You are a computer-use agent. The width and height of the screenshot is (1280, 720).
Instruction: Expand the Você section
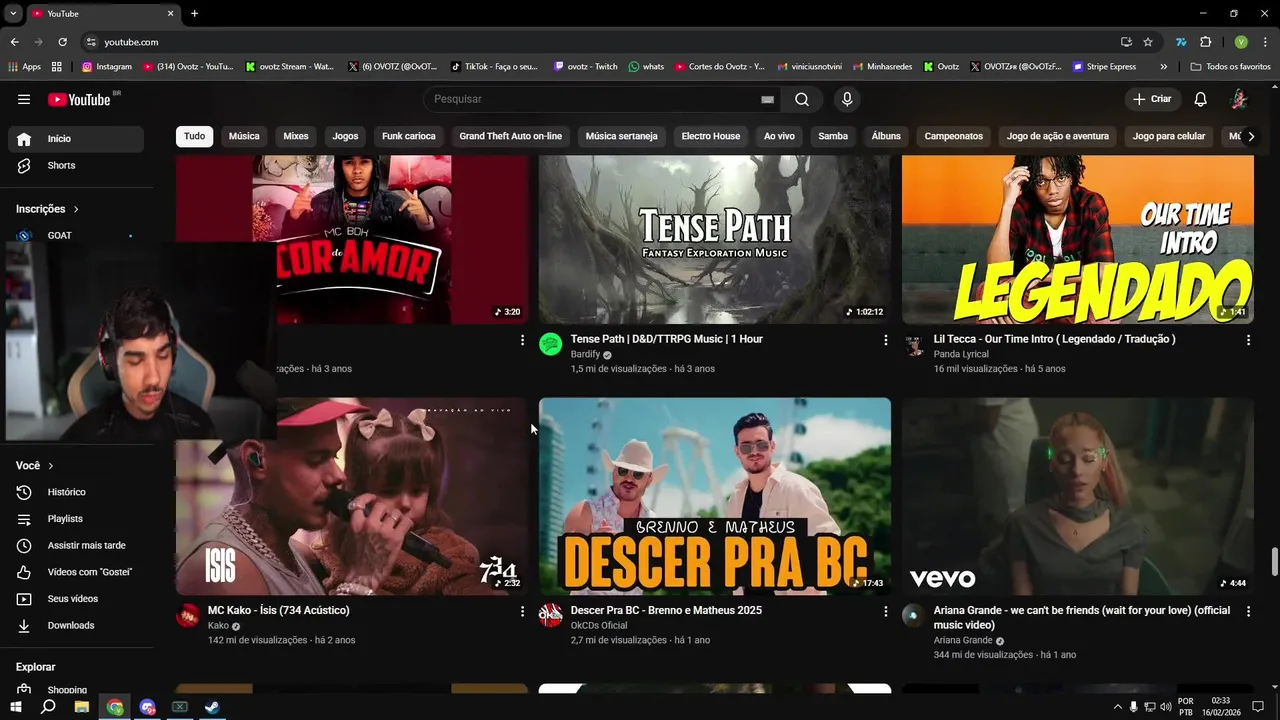click(35, 466)
